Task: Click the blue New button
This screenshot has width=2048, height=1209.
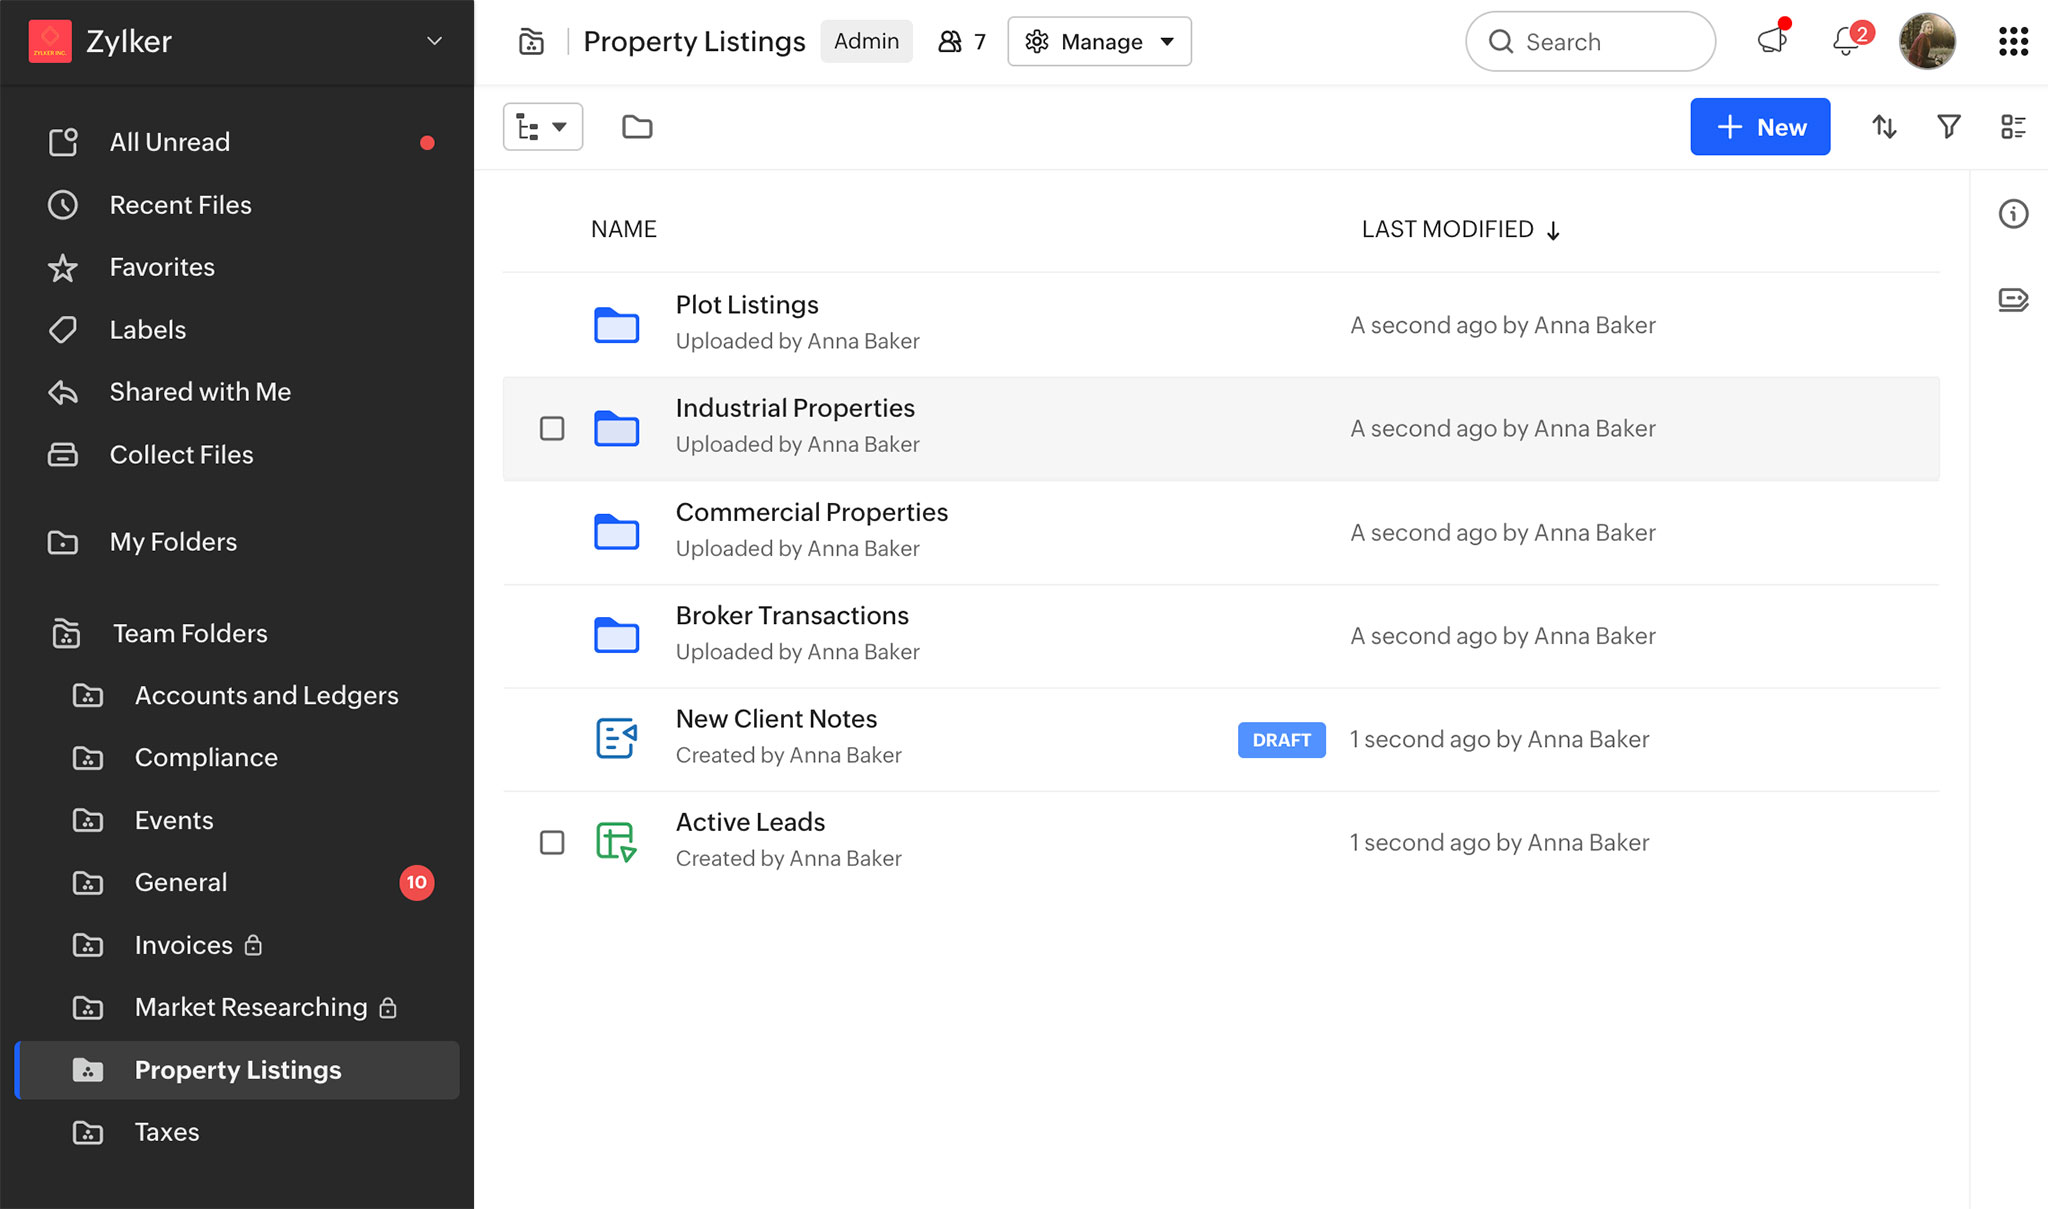Action: (1760, 127)
